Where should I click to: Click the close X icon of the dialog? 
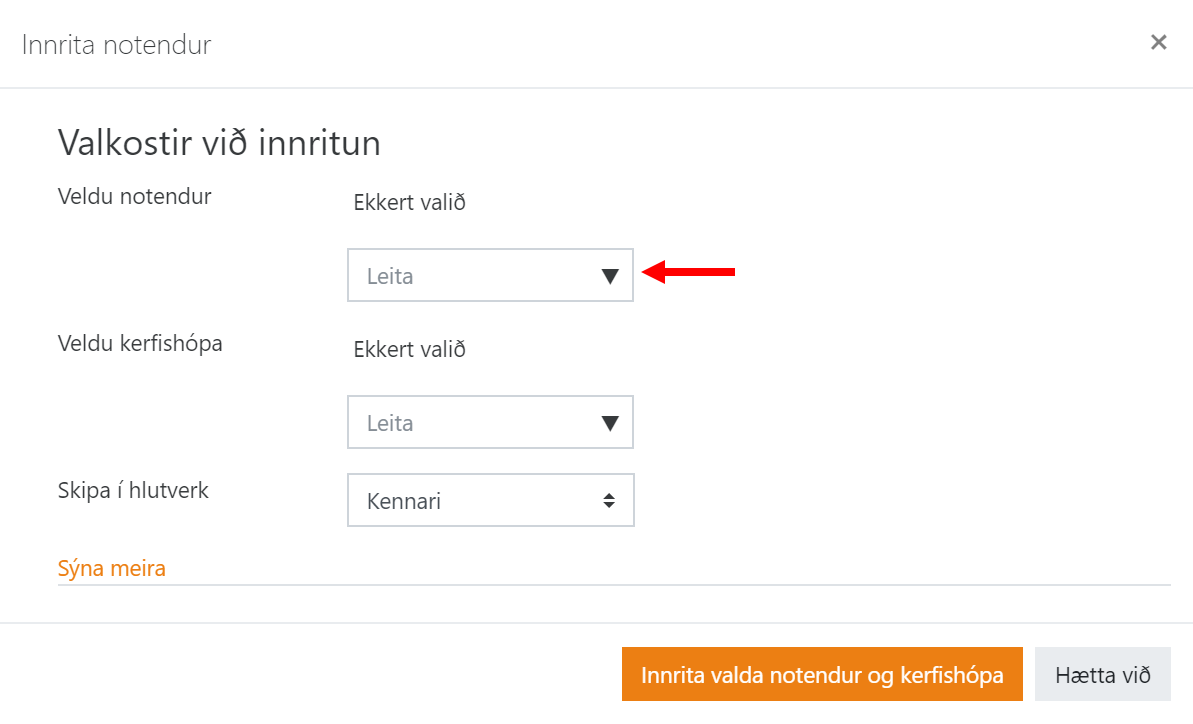click(1158, 42)
